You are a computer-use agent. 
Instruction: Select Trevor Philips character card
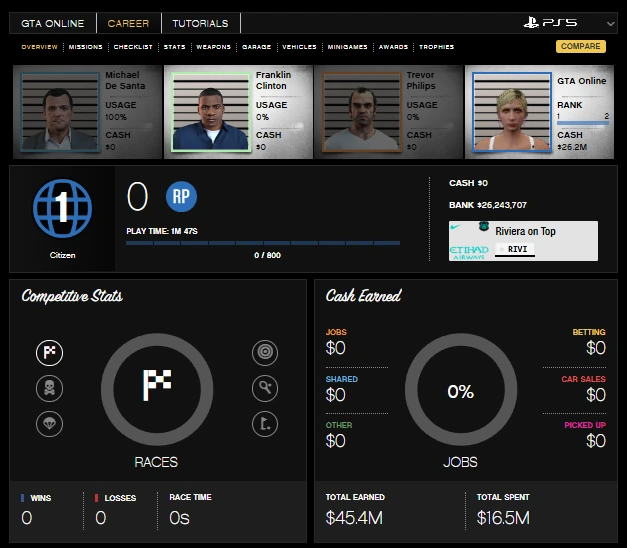tap(389, 112)
